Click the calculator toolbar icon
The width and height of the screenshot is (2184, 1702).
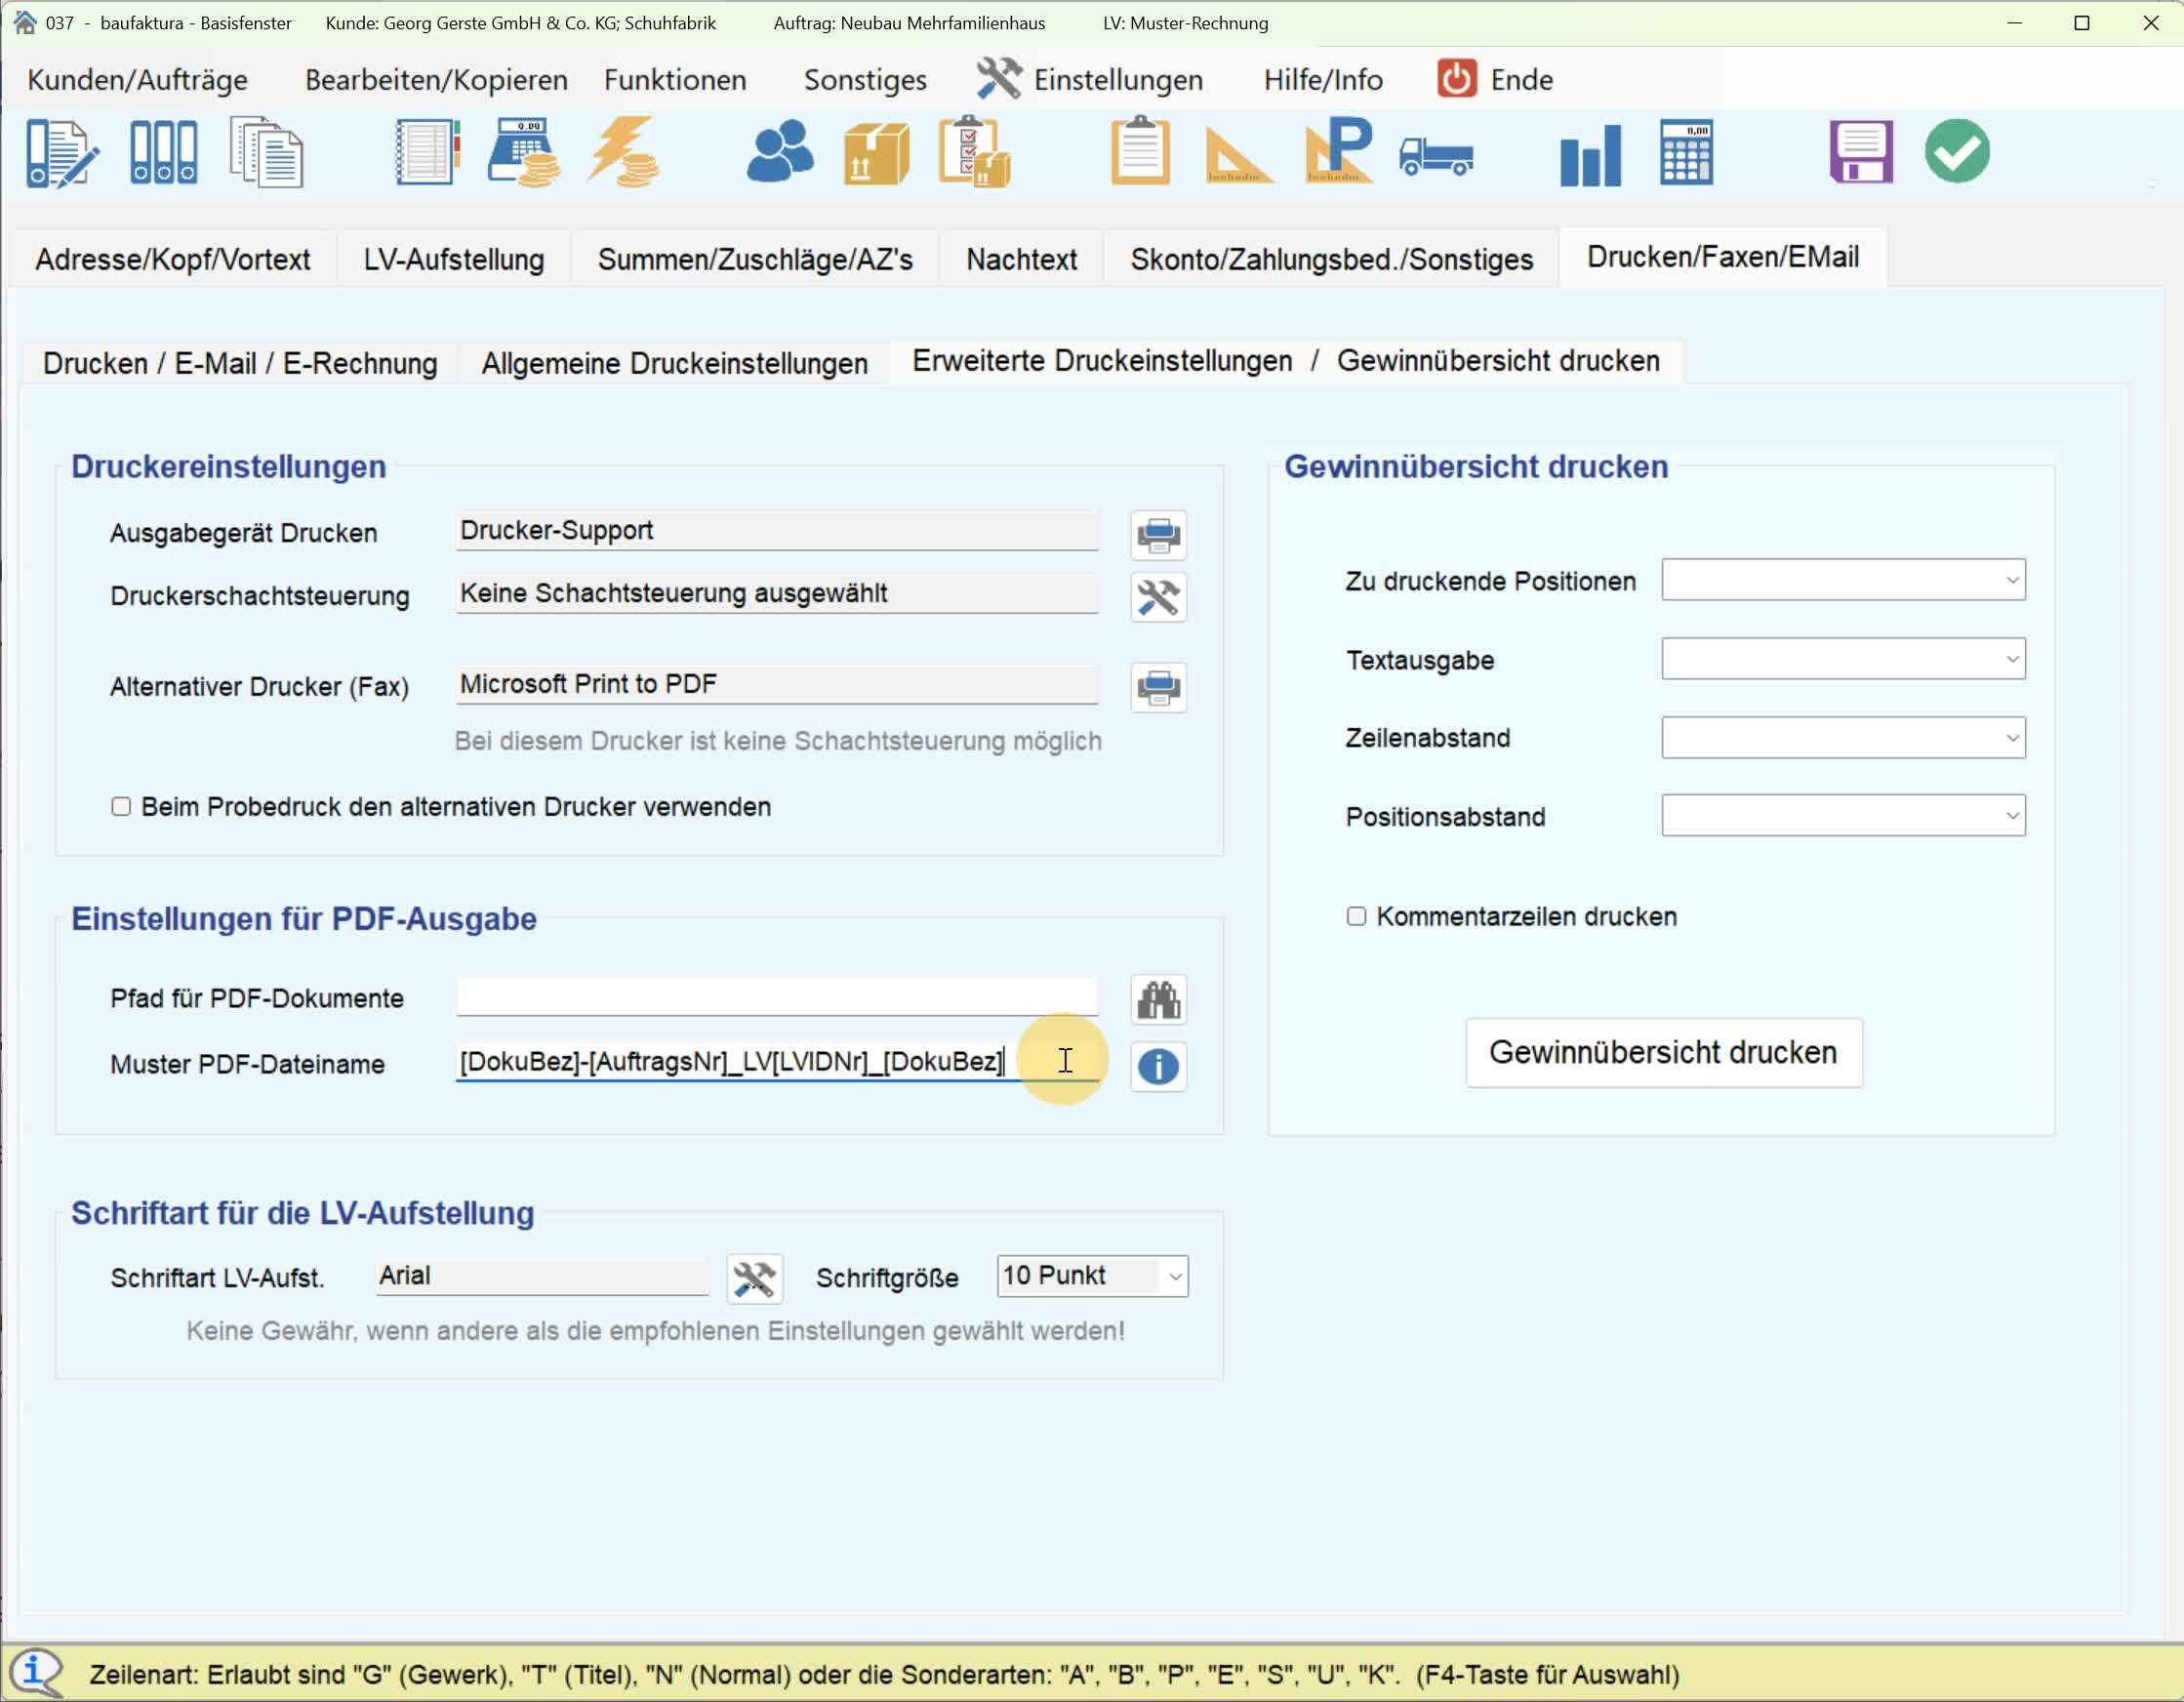pos(1686,152)
